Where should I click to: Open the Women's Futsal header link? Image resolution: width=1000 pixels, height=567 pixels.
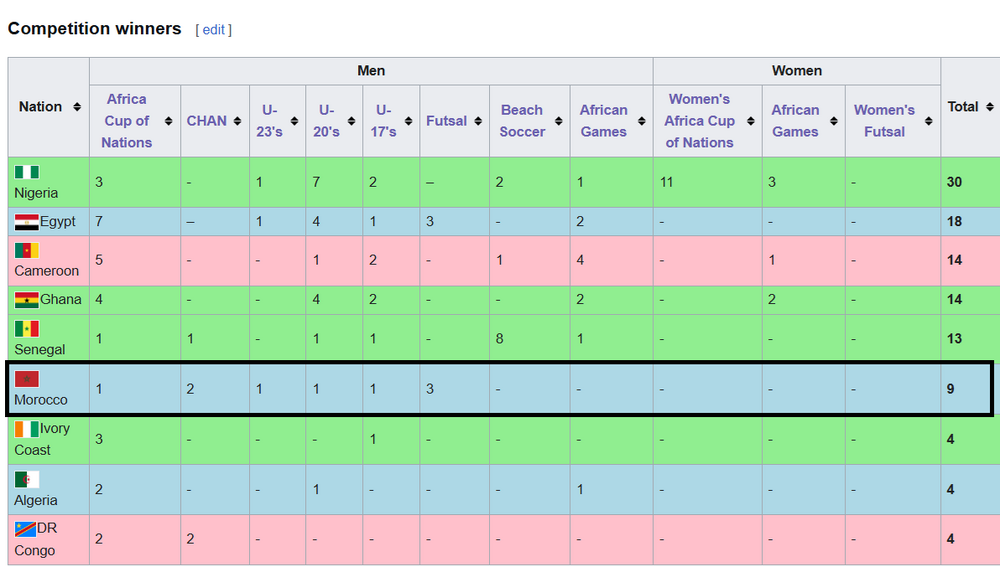[x=884, y=121]
